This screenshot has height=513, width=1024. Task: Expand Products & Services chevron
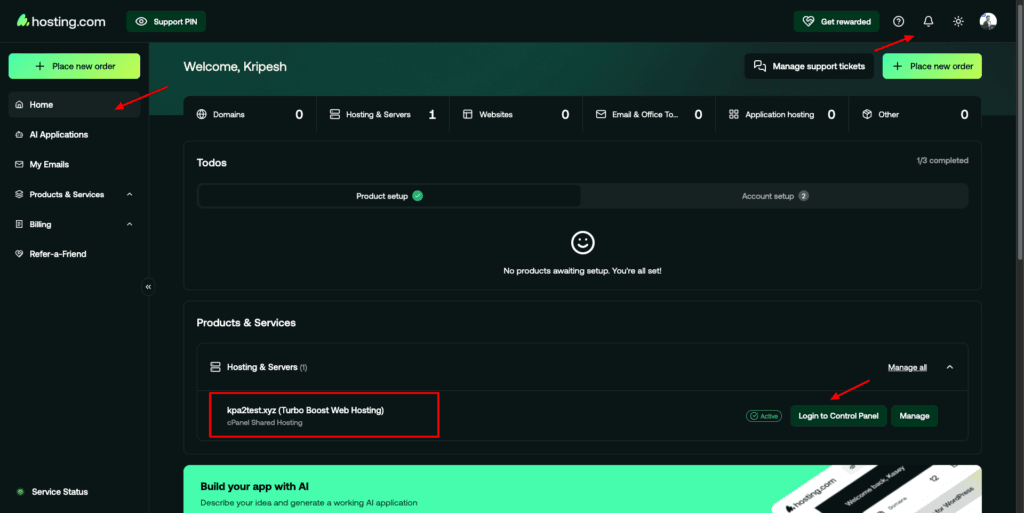pyautogui.click(x=129, y=194)
